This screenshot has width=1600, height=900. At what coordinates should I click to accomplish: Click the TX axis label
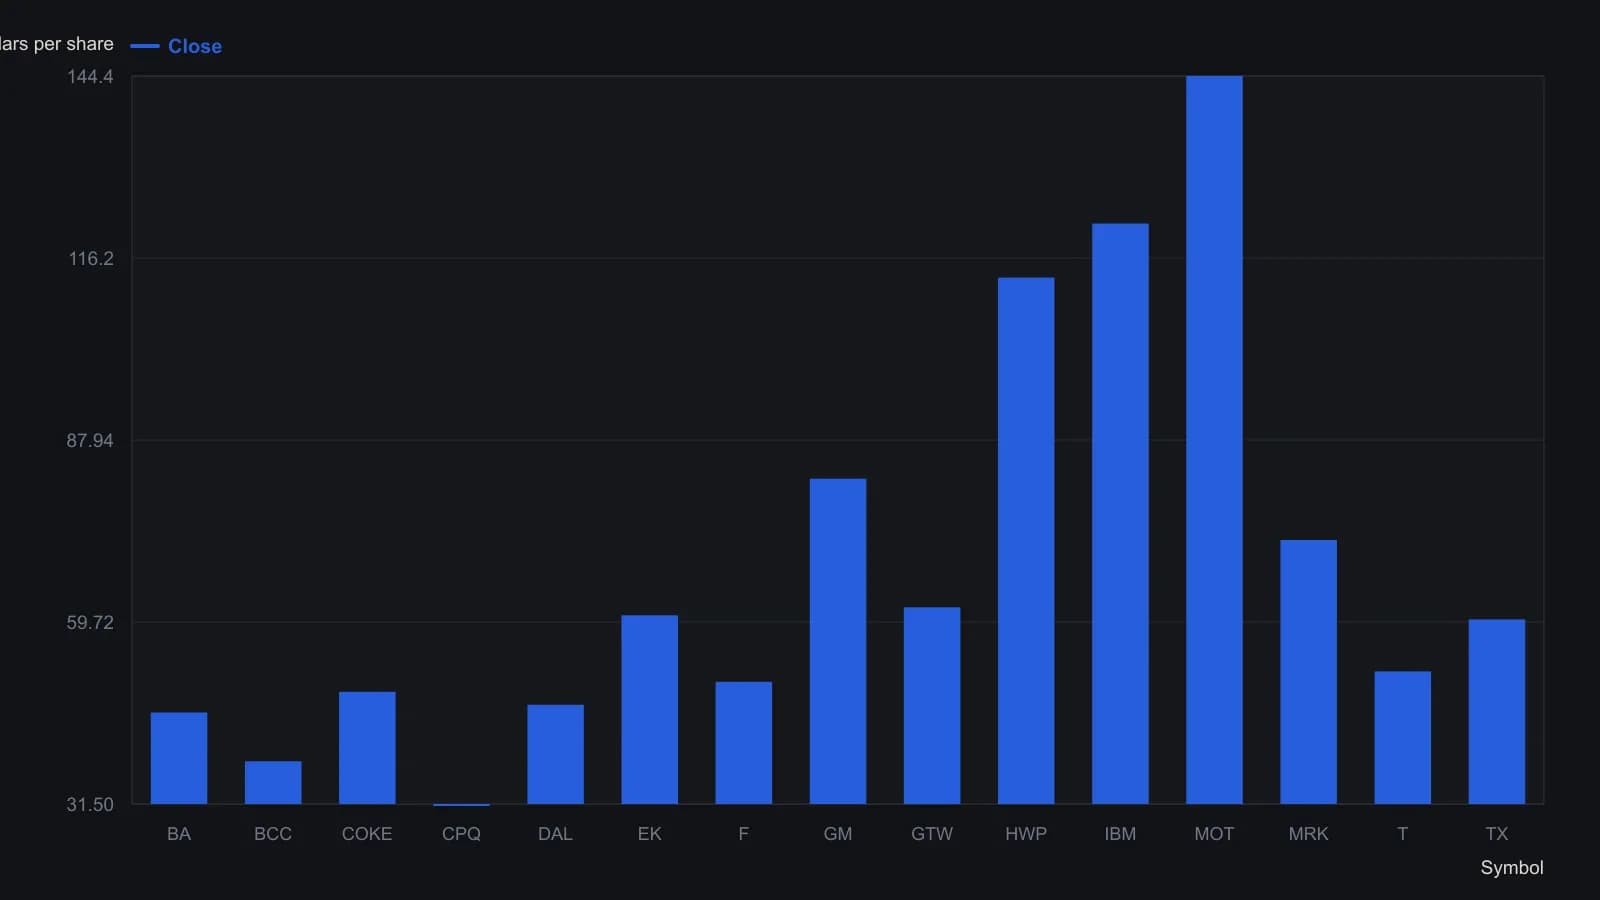1496,834
